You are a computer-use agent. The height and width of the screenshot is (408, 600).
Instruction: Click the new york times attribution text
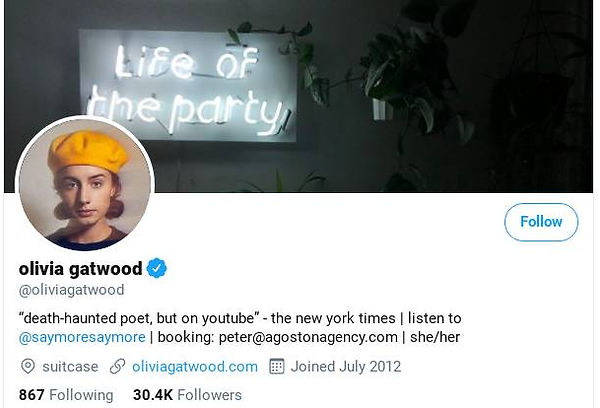(x=333, y=318)
